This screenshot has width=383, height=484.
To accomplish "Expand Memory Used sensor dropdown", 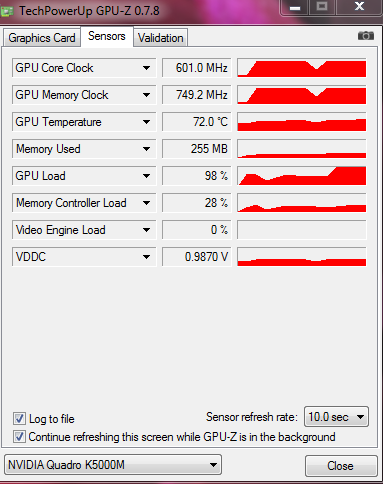I will pyautogui.click(x=146, y=149).
